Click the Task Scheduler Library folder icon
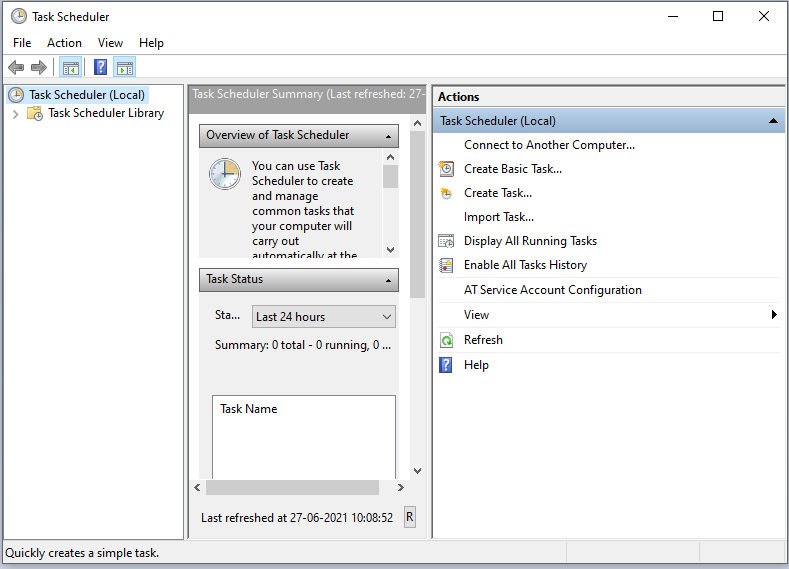This screenshot has width=789, height=569. coord(35,113)
